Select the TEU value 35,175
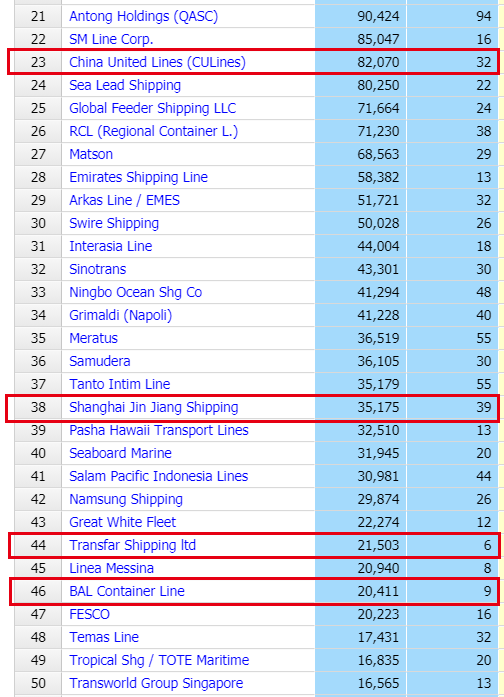Image resolution: width=504 pixels, height=697 pixels. 378,408
